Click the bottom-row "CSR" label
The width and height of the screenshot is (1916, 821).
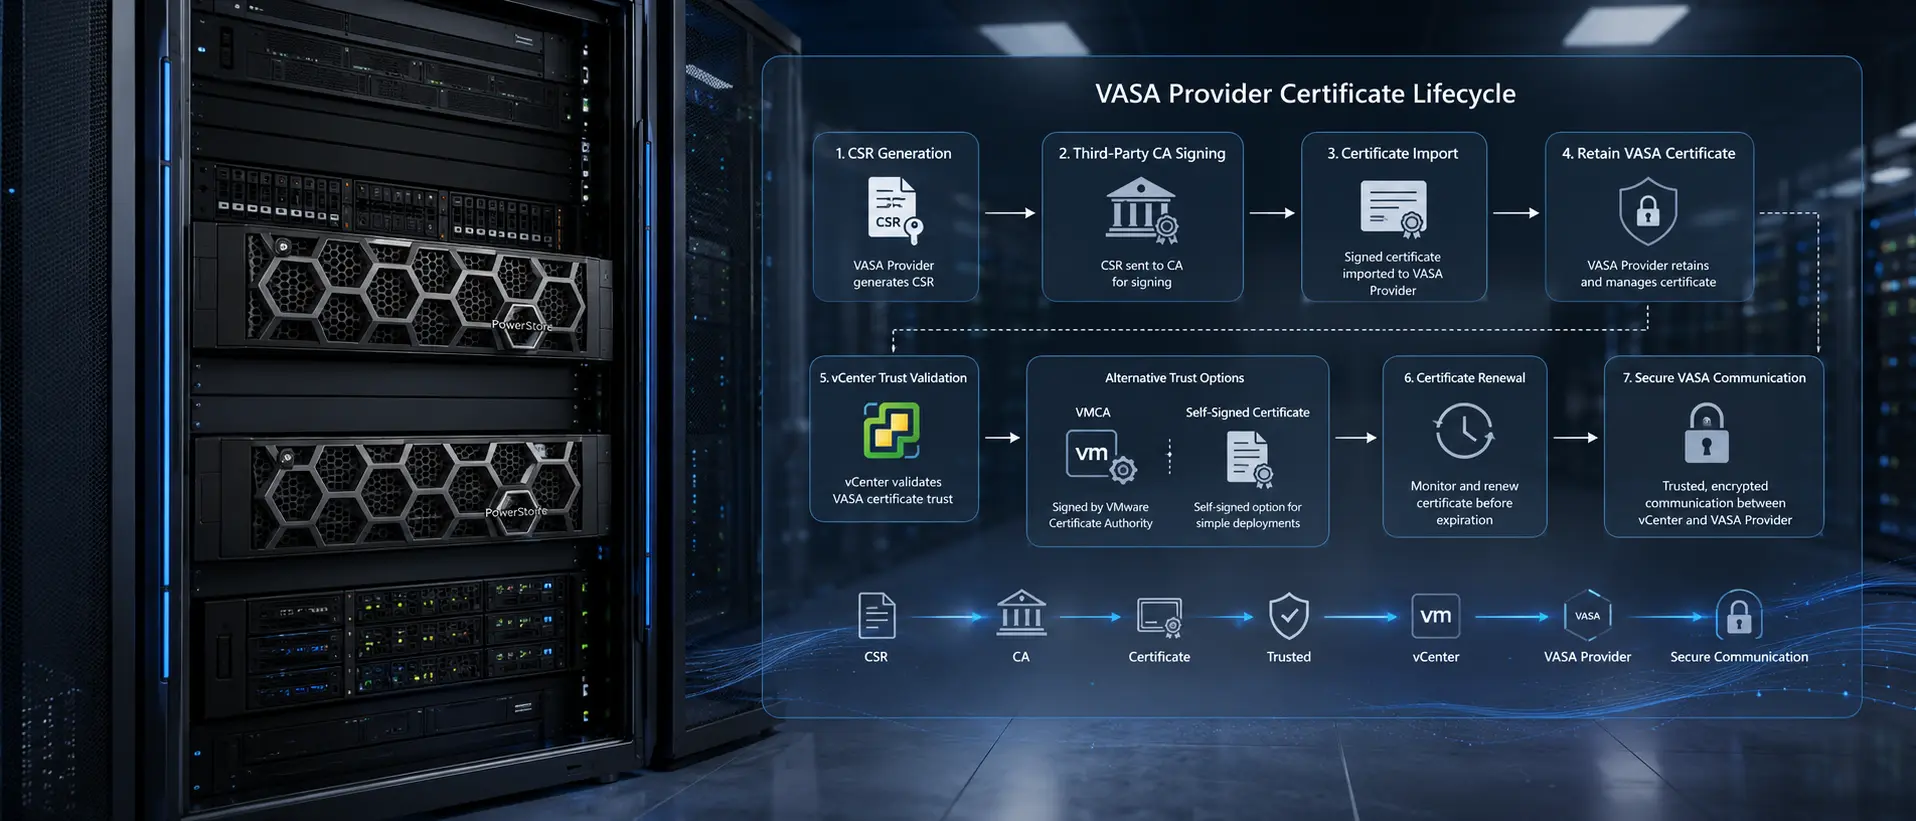click(876, 657)
